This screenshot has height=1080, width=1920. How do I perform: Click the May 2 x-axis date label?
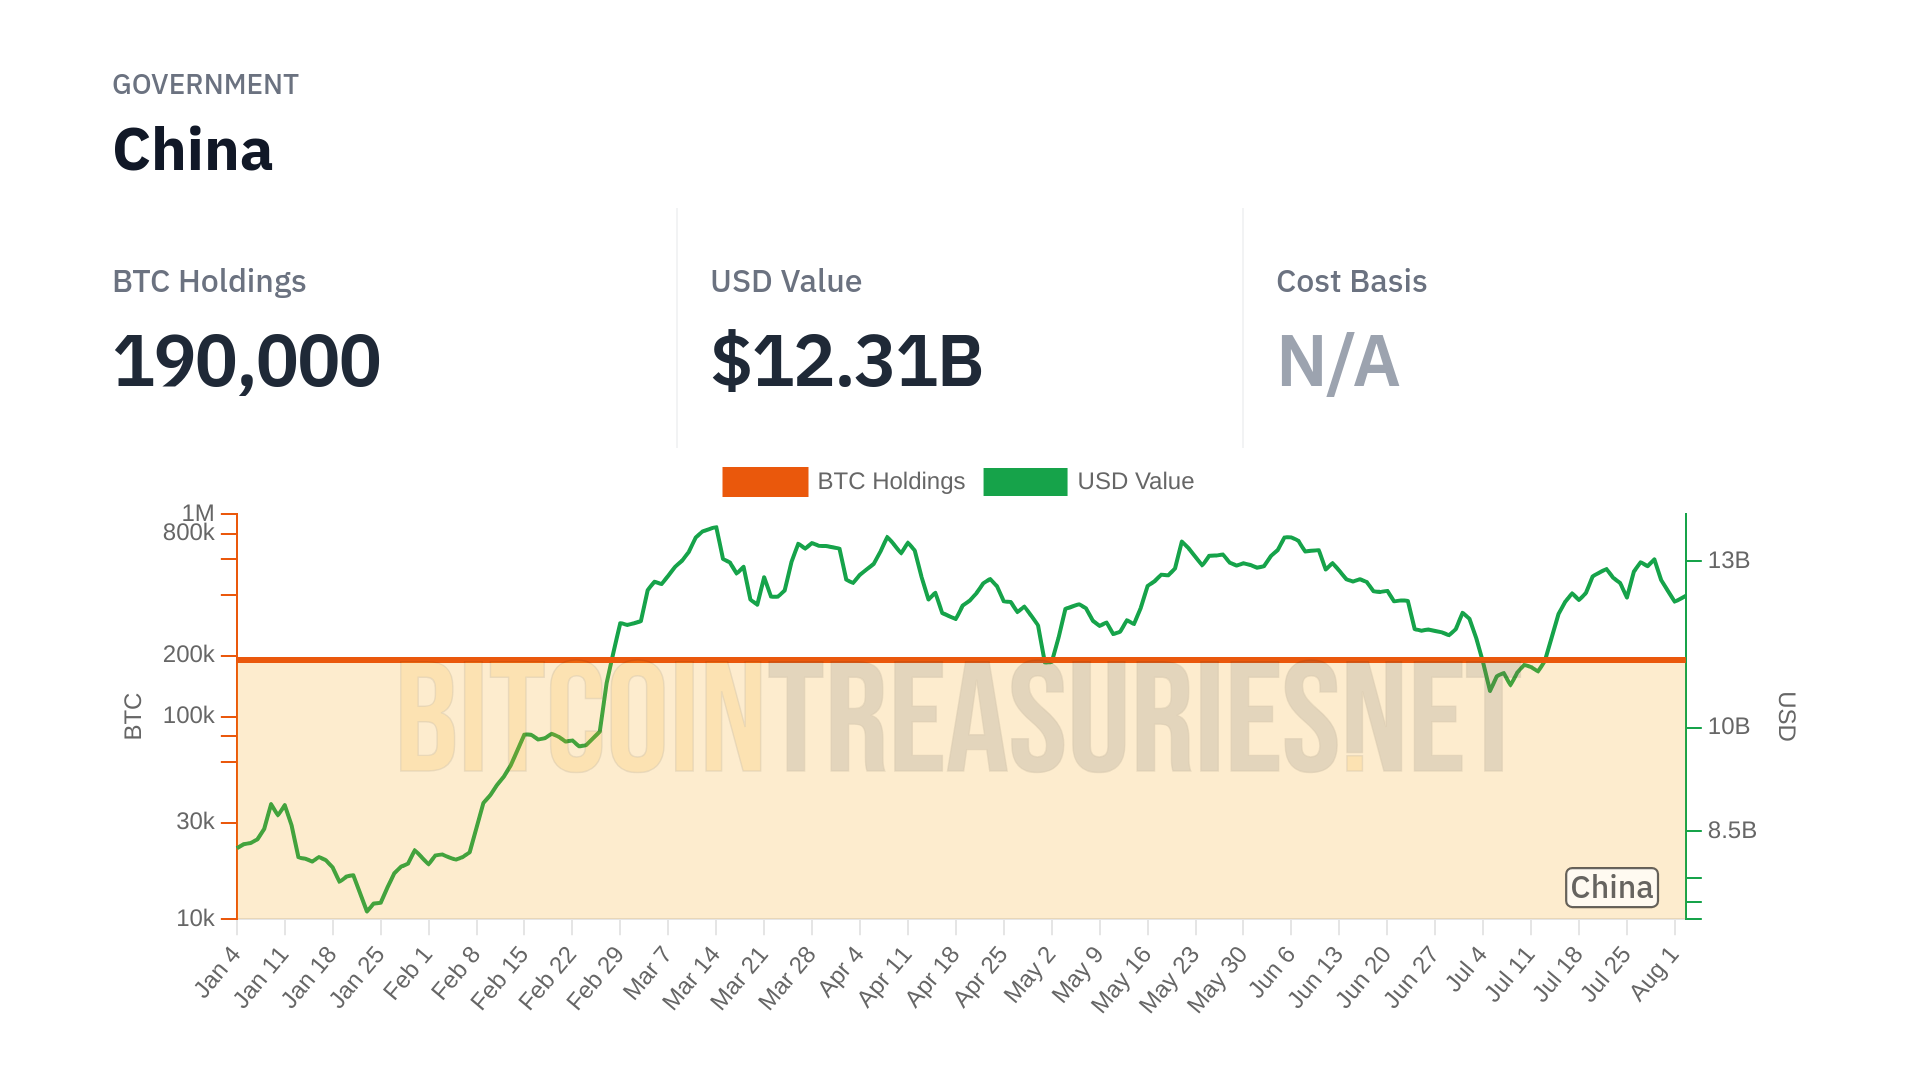(x=1030, y=973)
